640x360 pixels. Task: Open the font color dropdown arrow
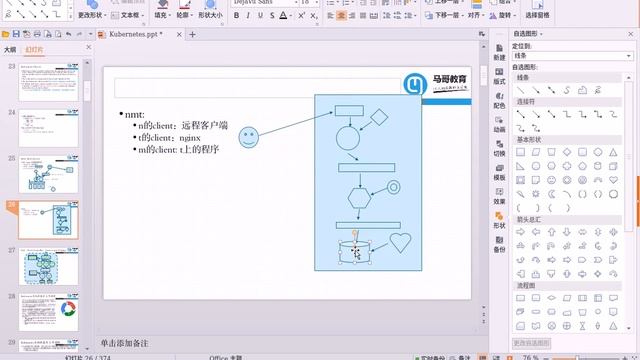pos(290,16)
